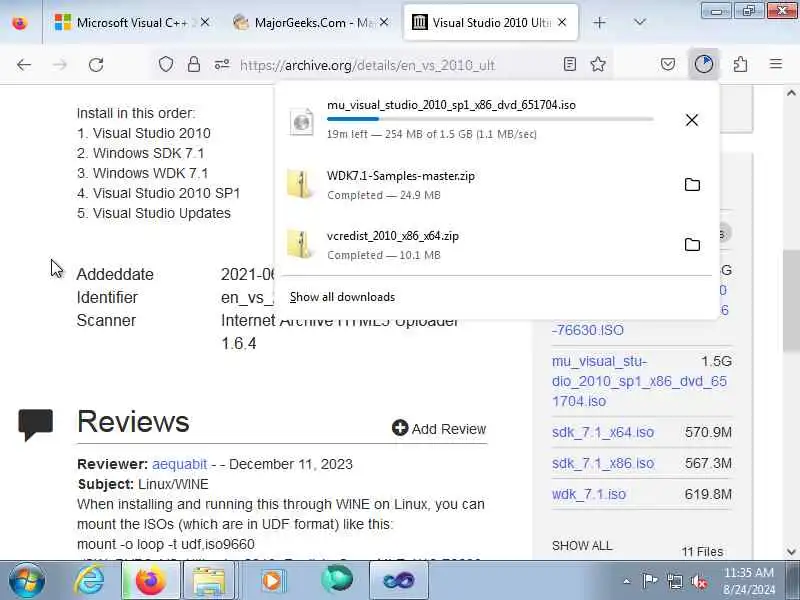Select the '11 Files' text
800x600 pixels.
(703, 552)
